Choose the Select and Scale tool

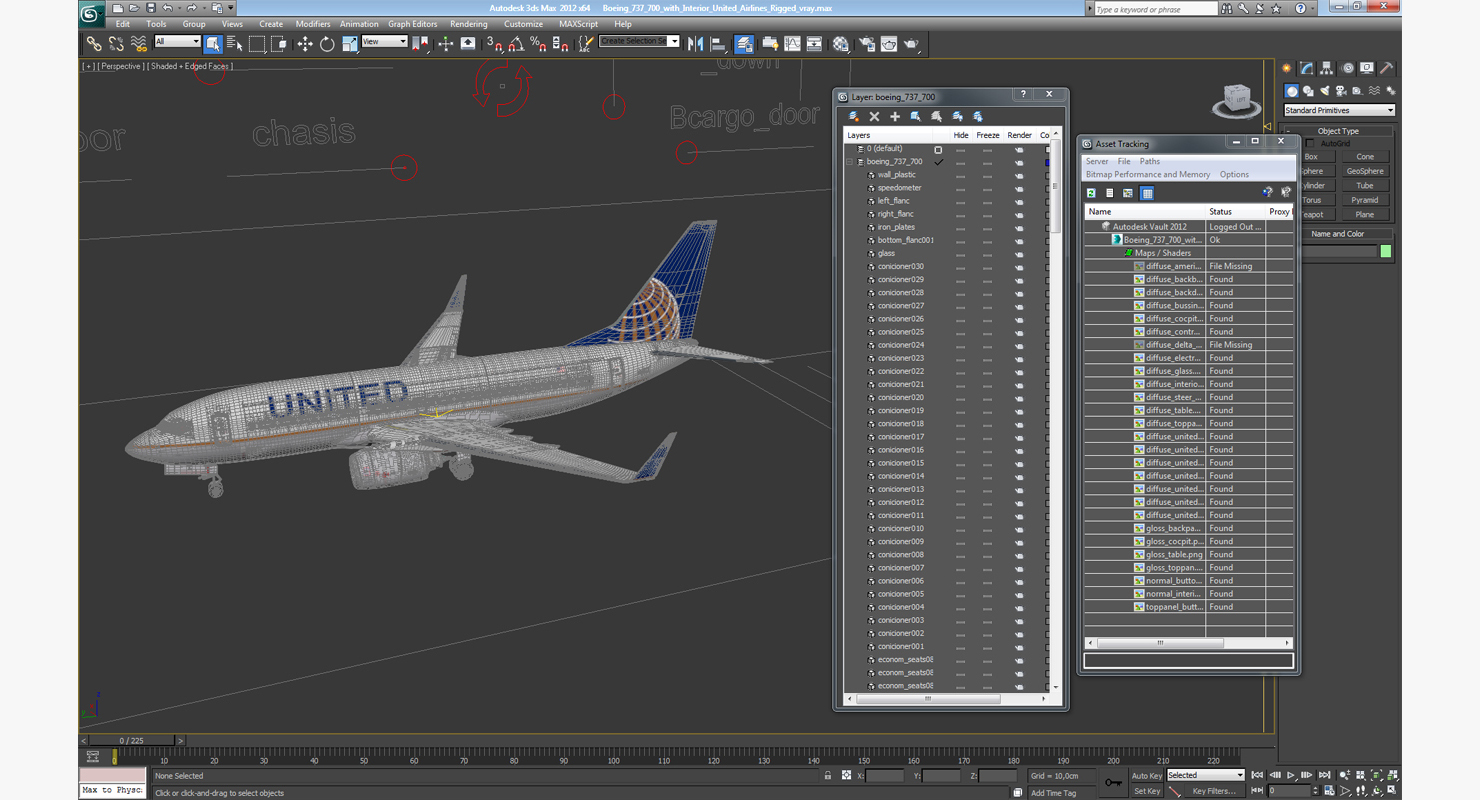(x=349, y=44)
